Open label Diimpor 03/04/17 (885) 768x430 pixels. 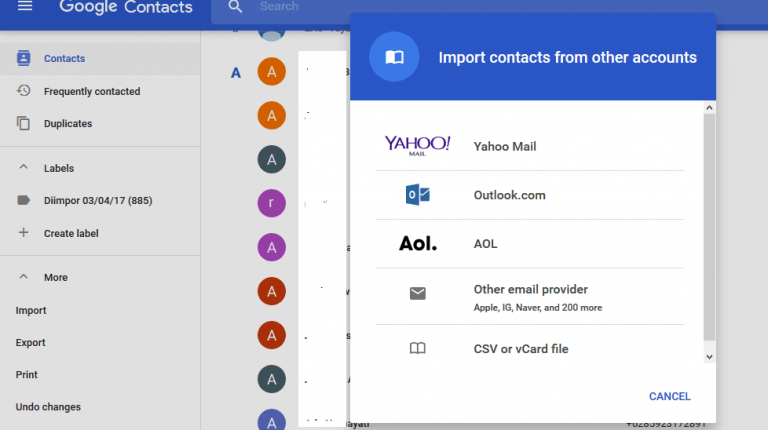pos(98,200)
